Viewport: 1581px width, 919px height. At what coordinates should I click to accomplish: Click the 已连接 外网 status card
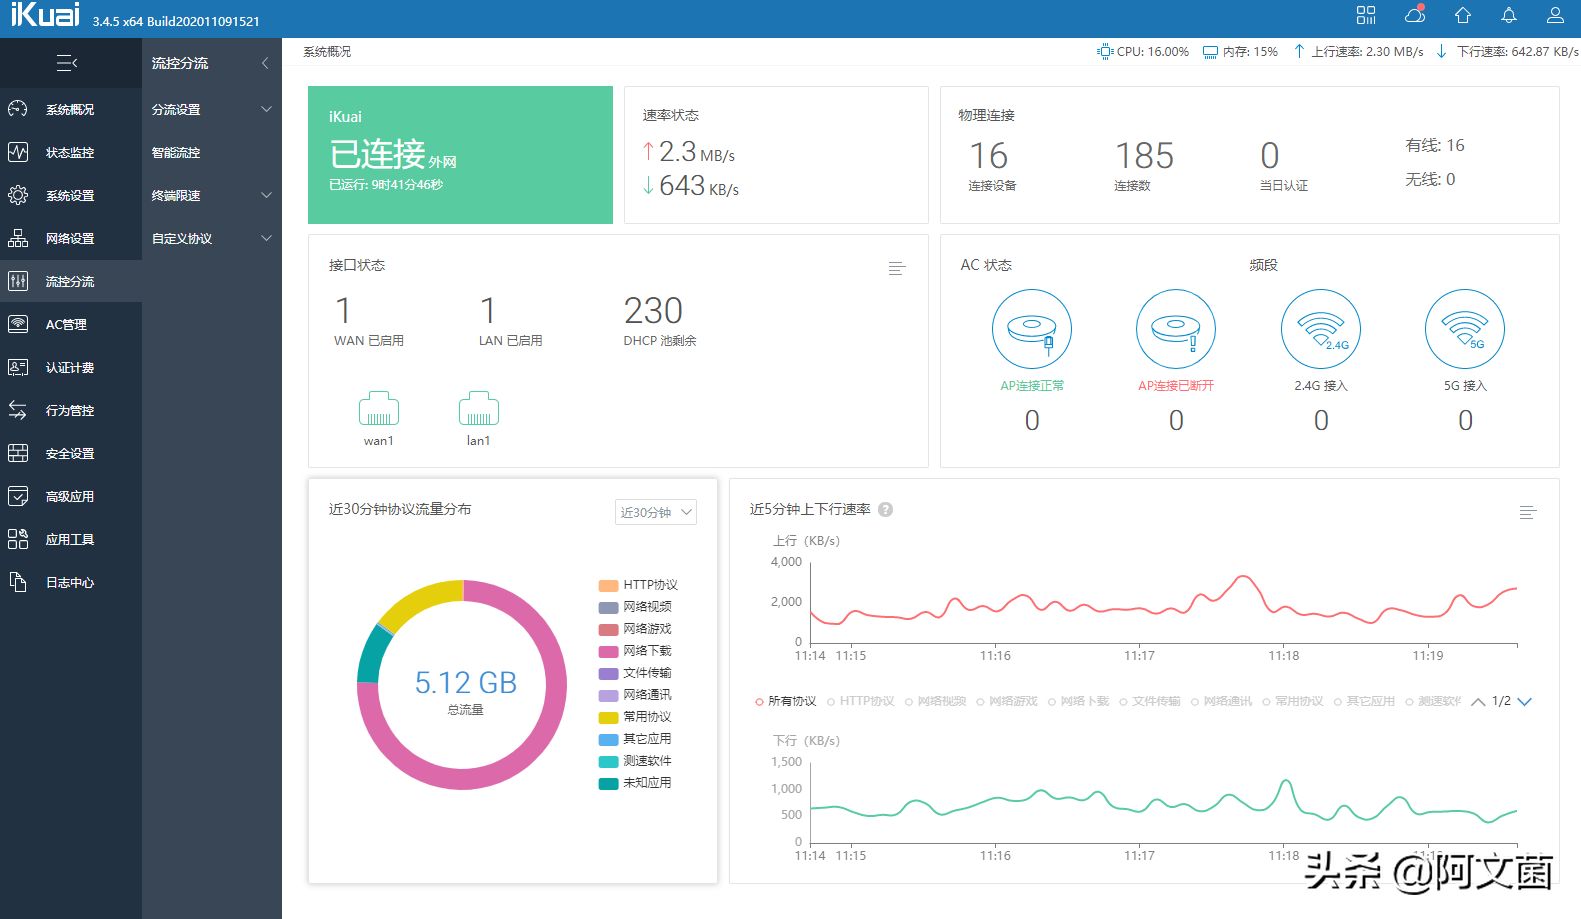click(460, 155)
